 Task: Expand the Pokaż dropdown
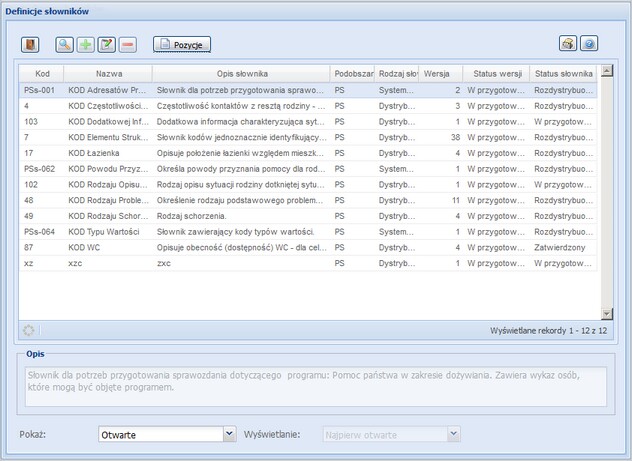pyautogui.click(x=229, y=435)
